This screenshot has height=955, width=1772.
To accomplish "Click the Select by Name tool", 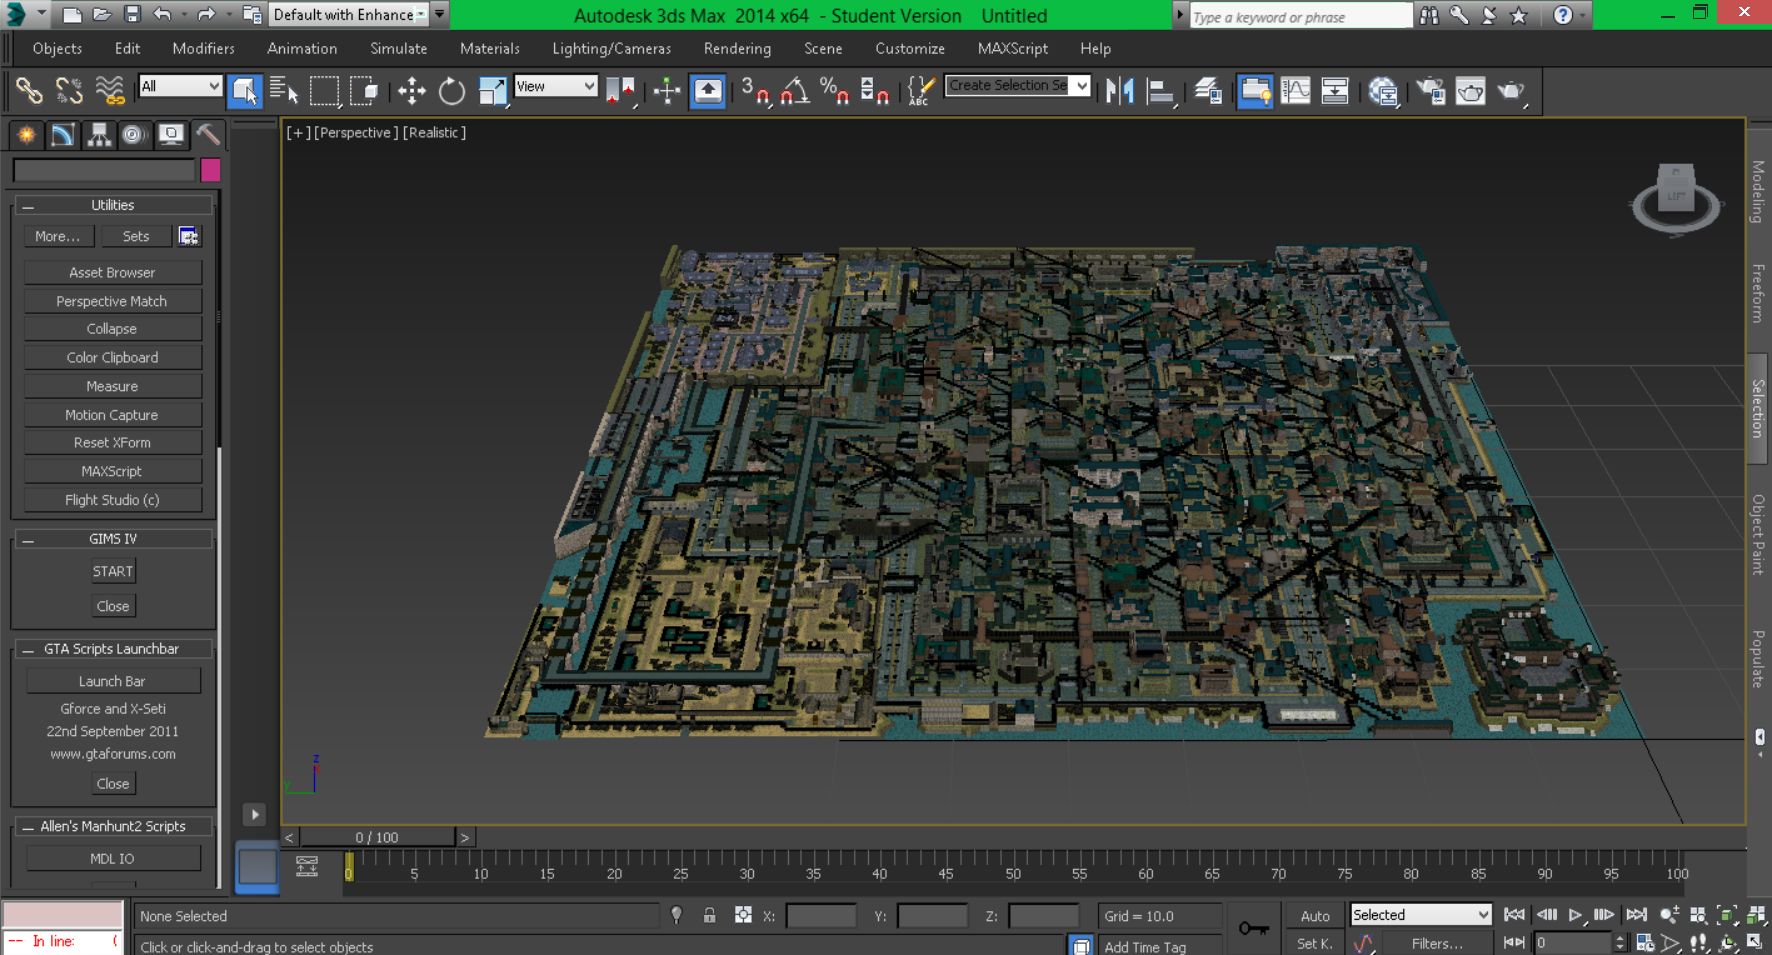I will pos(284,91).
